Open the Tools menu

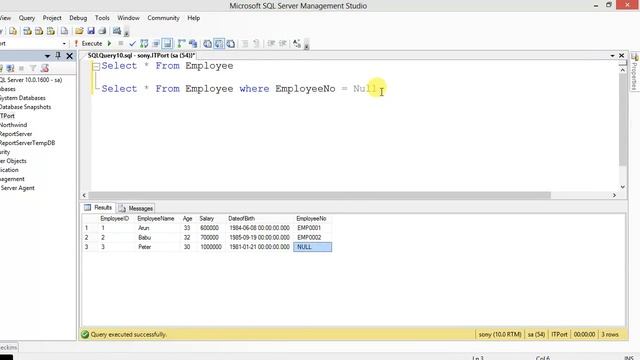[102, 18]
